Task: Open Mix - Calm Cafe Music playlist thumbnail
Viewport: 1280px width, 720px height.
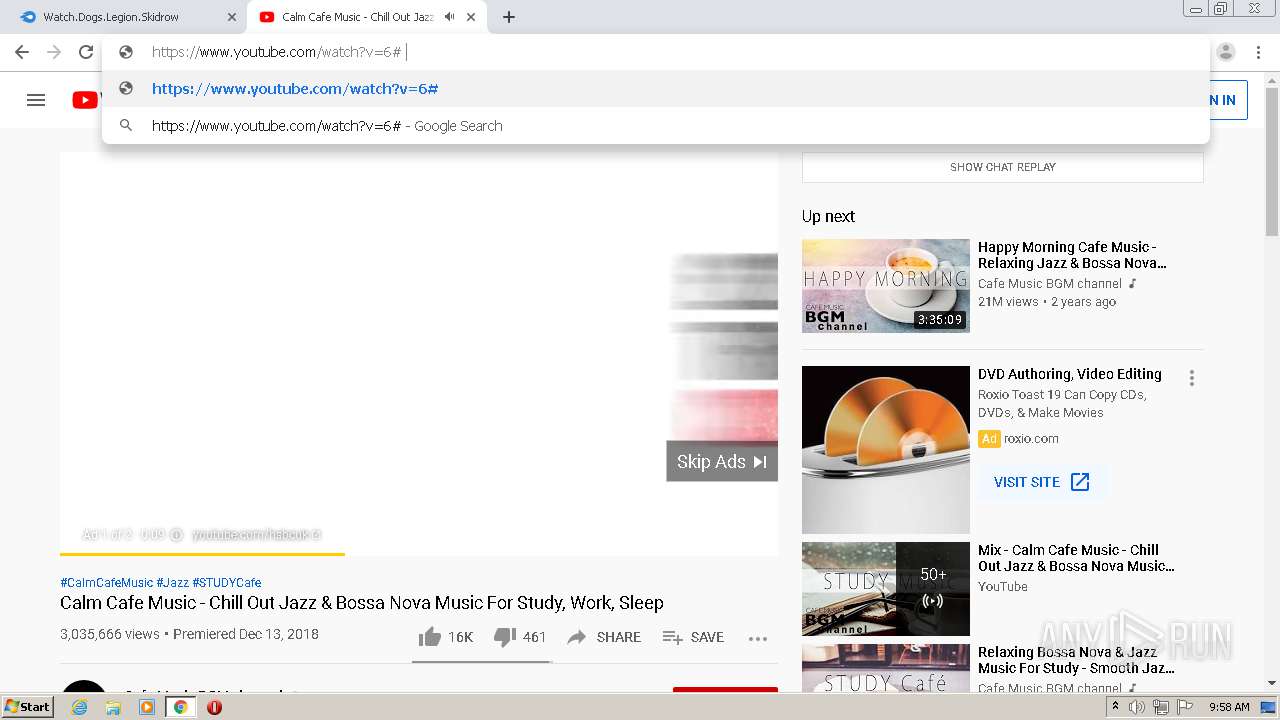Action: [x=886, y=589]
